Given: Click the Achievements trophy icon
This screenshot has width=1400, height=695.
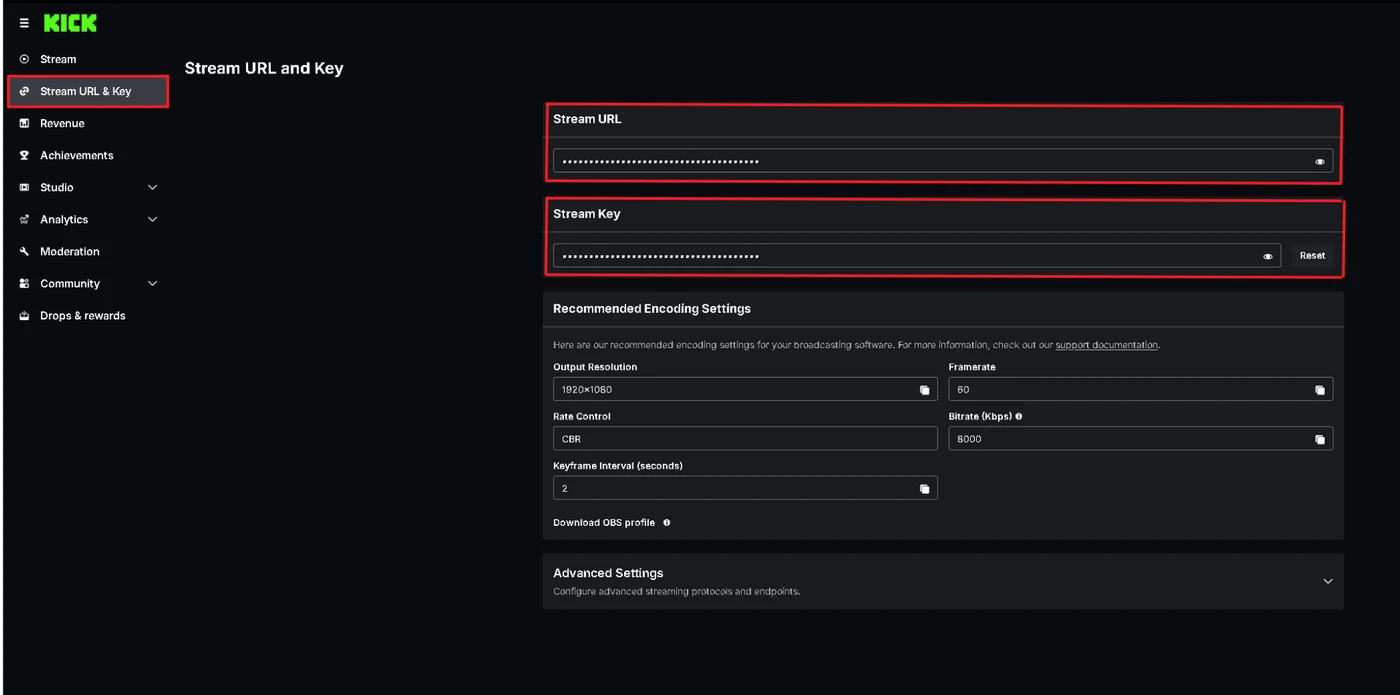Looking at the screenshot, I should 24,155.
